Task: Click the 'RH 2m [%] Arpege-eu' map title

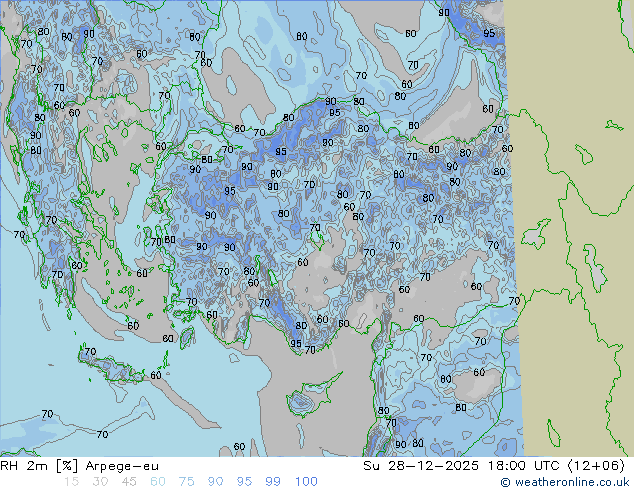Action: [x=79, y=466]
